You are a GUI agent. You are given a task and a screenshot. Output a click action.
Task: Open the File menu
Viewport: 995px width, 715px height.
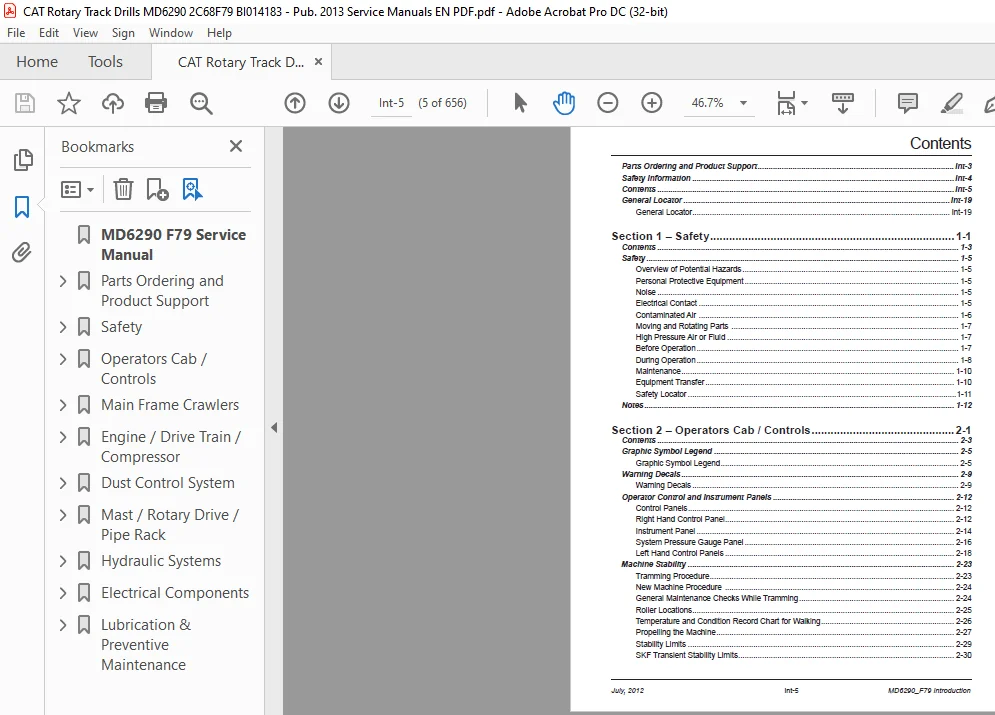pyautogui.click(x=16, y=33)
